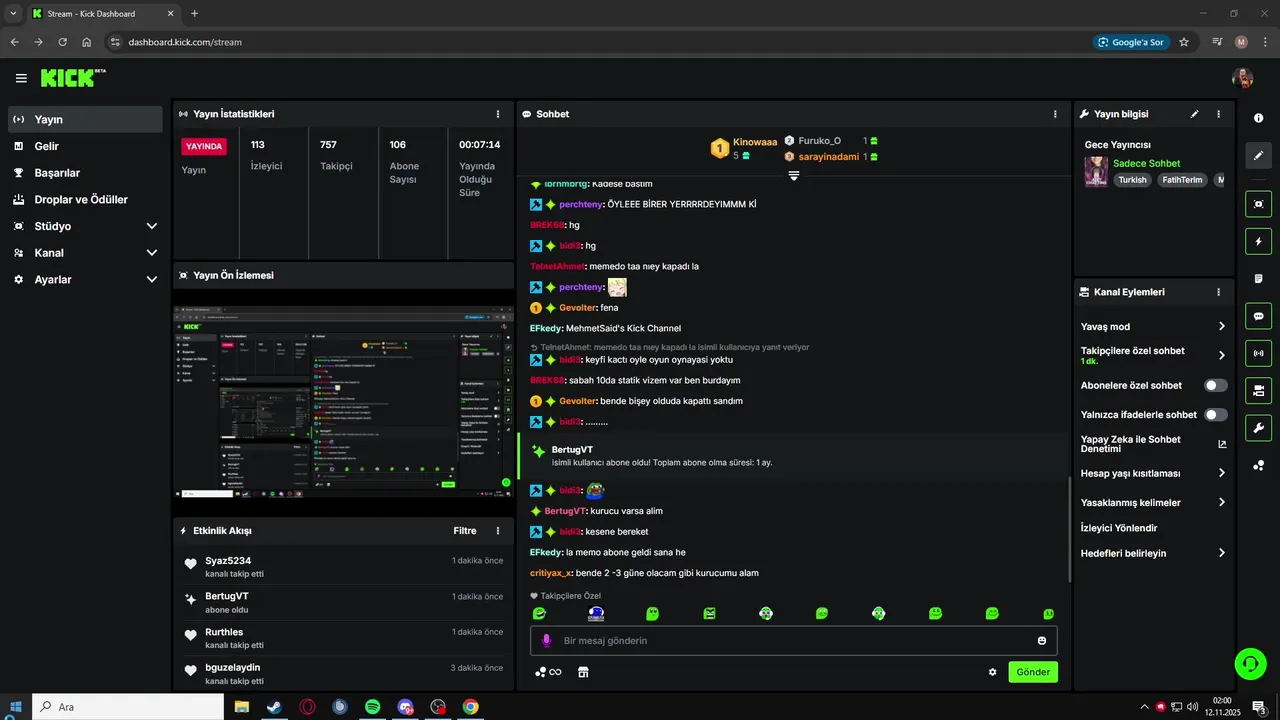The image size is (1280, 720).
Task: Click the Turkish tag
Action: click(x=1132, y=180)
